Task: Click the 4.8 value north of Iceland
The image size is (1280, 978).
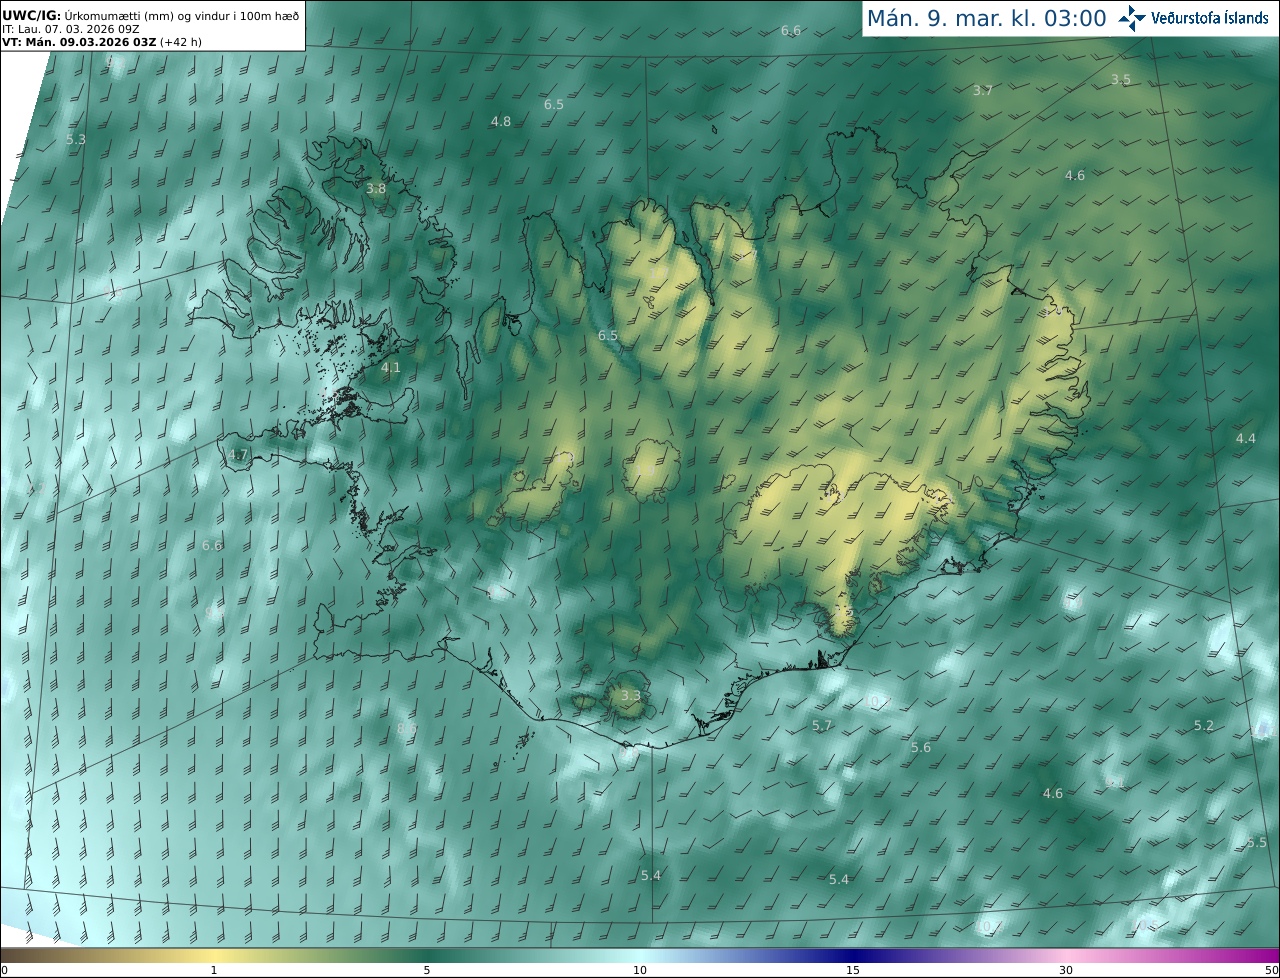Action: [501, 121]
